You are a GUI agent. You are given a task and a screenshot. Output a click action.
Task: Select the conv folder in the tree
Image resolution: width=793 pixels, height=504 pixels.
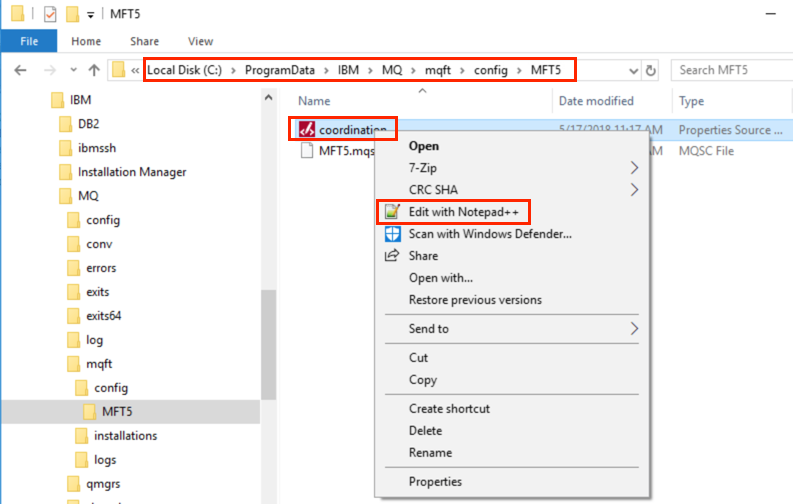[x=99, y=244]
